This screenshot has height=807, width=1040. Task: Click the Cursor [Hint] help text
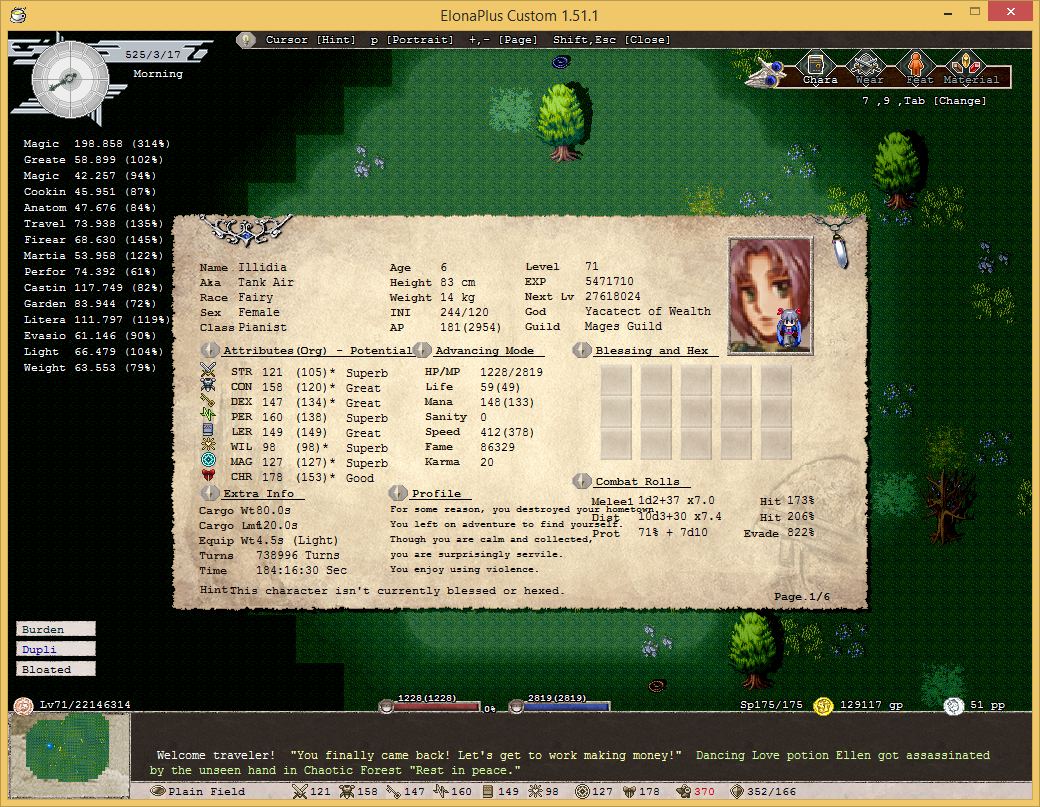pos(310,40)
